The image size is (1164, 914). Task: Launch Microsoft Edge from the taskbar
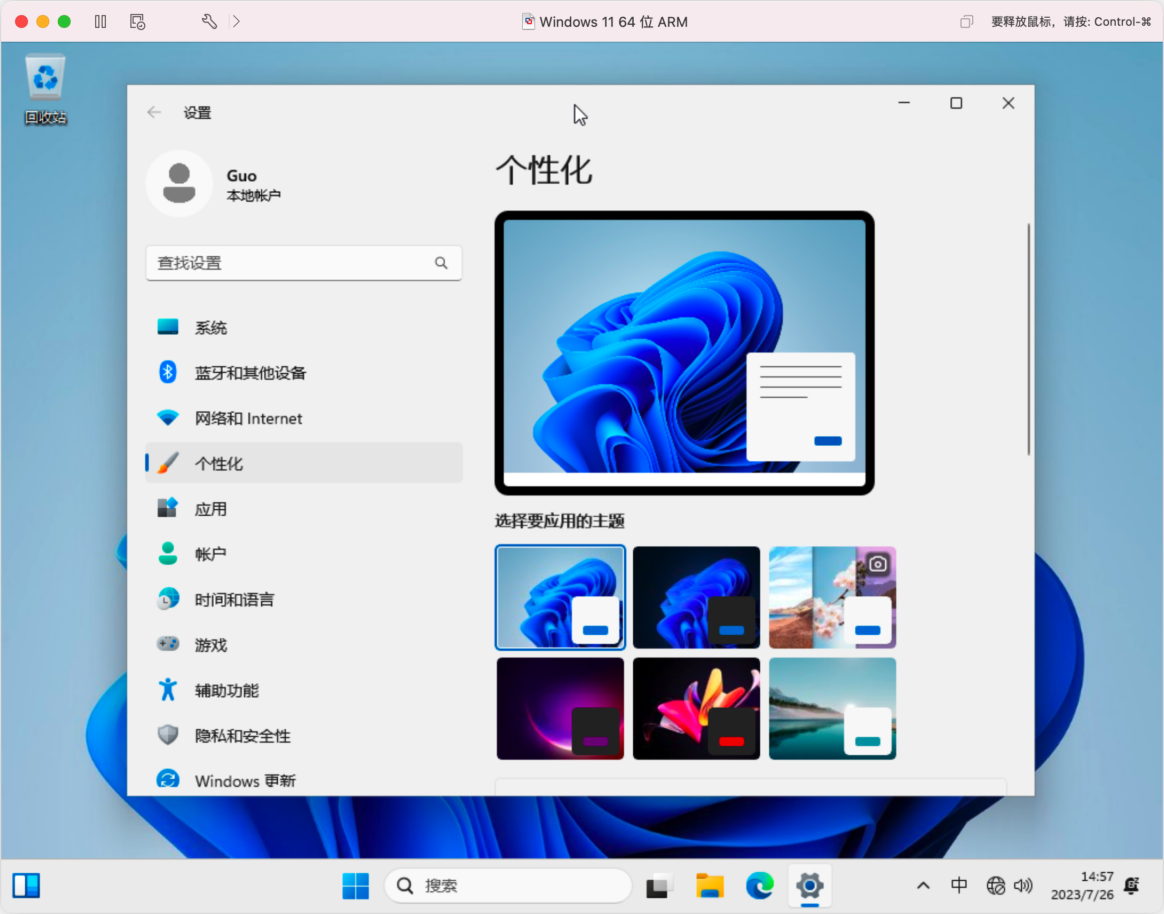759,885
